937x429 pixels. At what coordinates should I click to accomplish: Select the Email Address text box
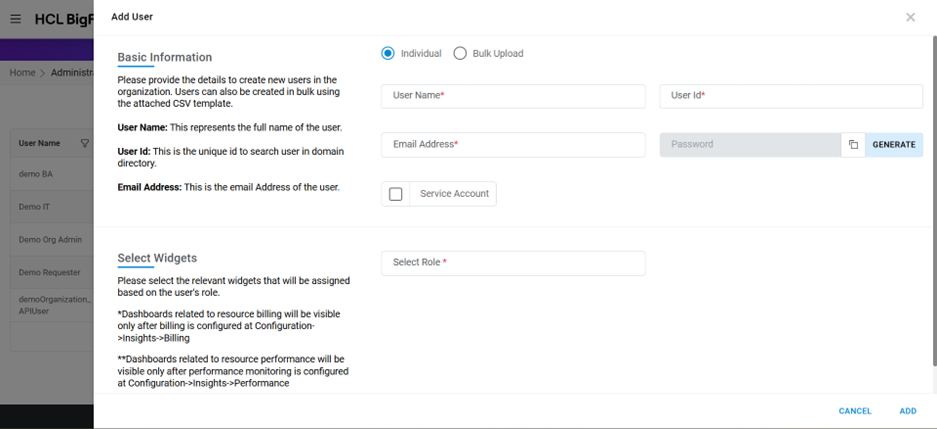pyautogui.click(x=513, y=145)
